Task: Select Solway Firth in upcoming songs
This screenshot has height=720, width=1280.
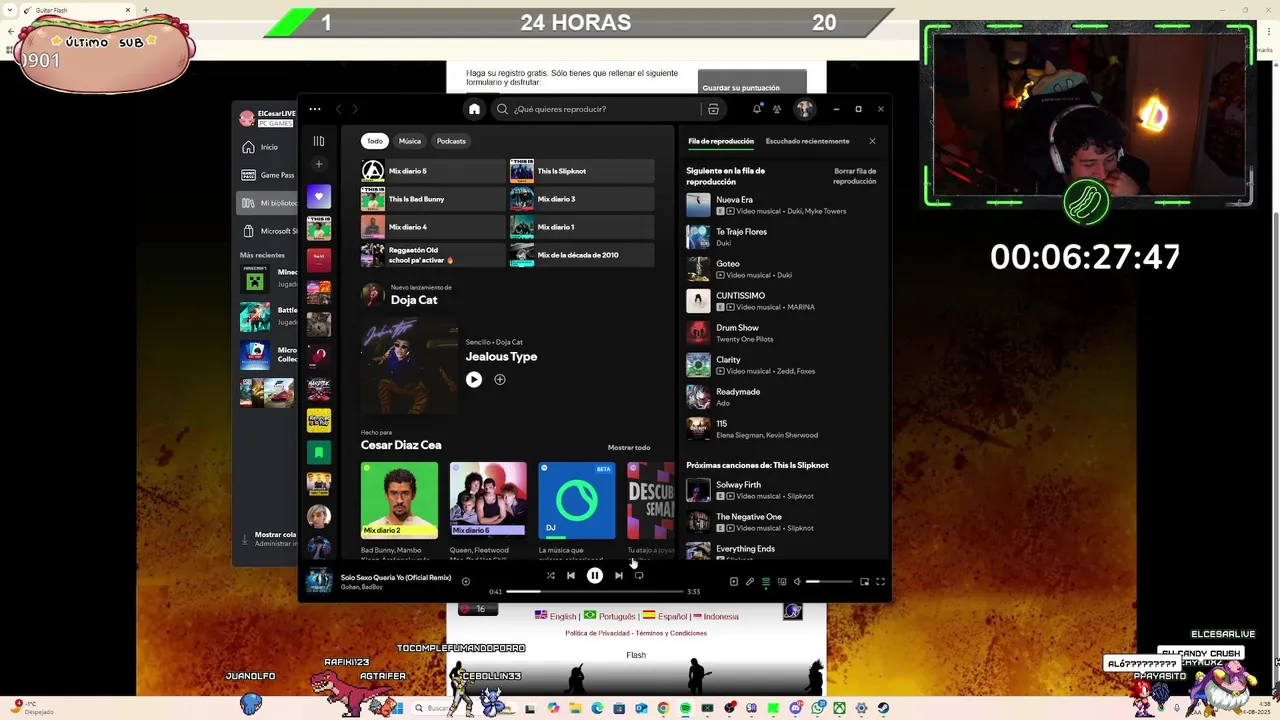Action: coord(782,490)
